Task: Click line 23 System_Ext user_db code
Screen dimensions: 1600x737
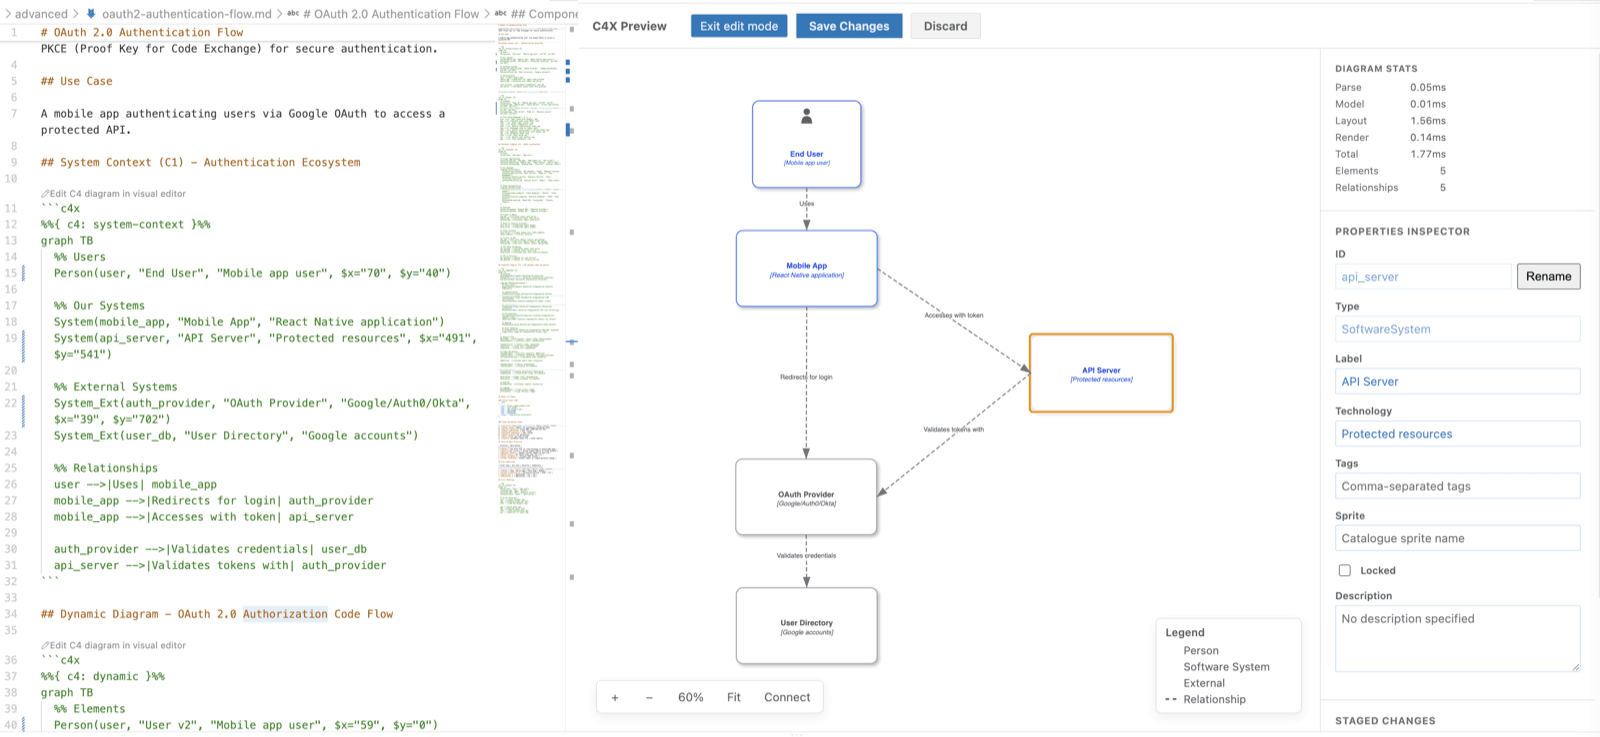Action: coord(236,436)
